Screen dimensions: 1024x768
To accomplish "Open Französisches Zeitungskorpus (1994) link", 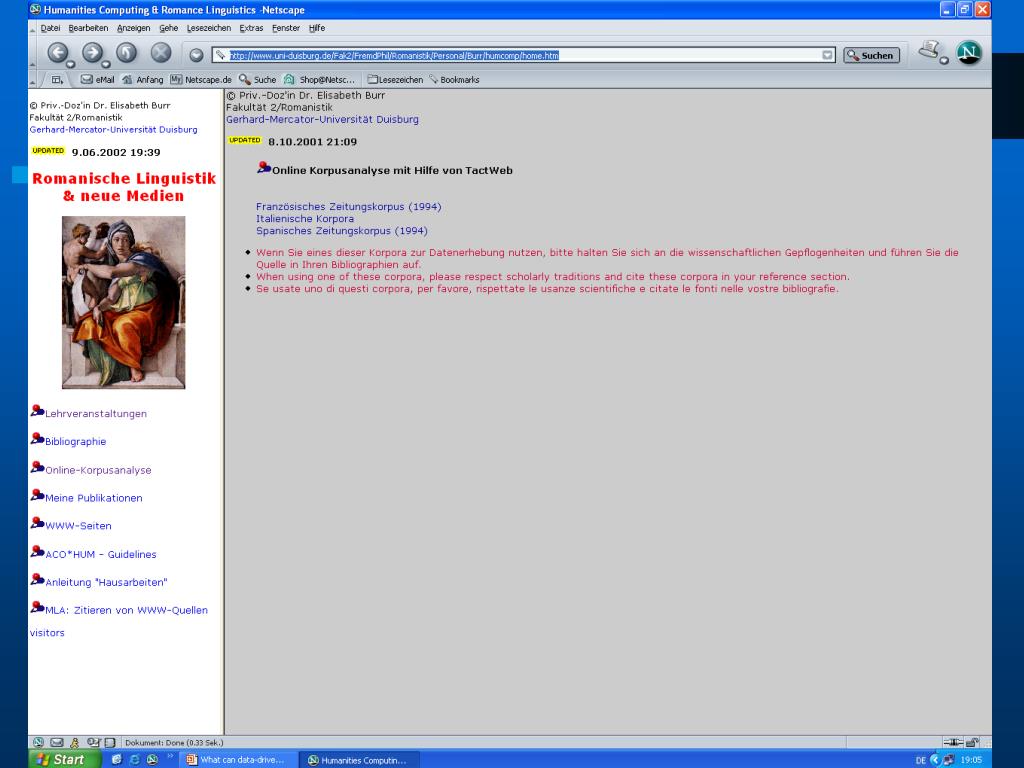I will click(348, 206).
